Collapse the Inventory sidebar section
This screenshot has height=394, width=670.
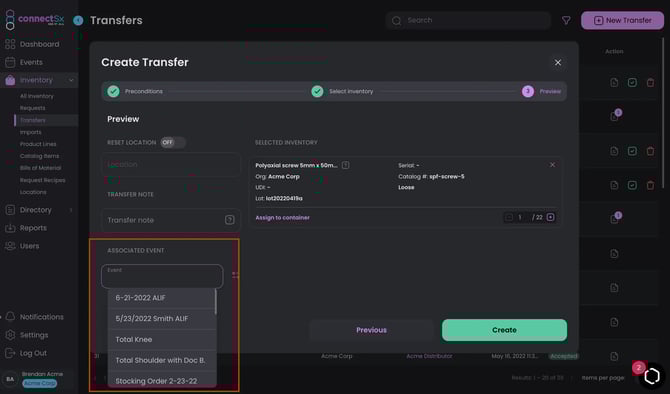71,80
